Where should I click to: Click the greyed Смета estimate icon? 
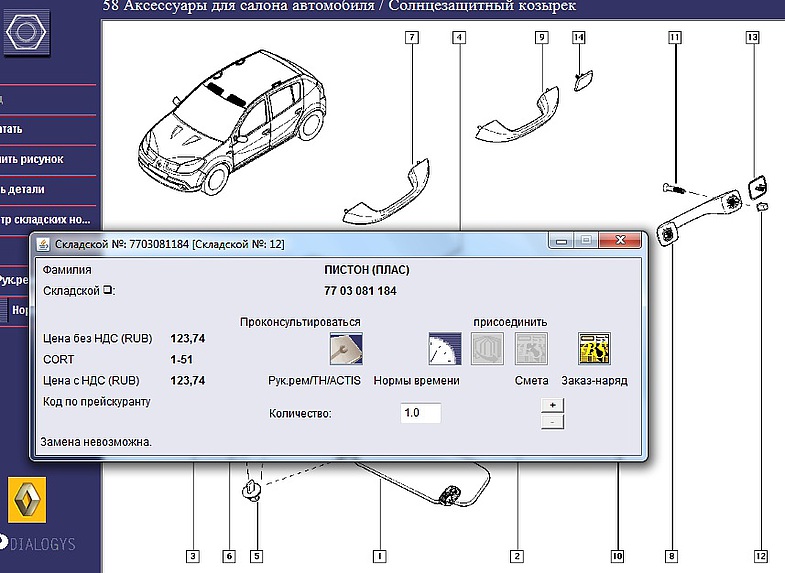tap(531, 349)
